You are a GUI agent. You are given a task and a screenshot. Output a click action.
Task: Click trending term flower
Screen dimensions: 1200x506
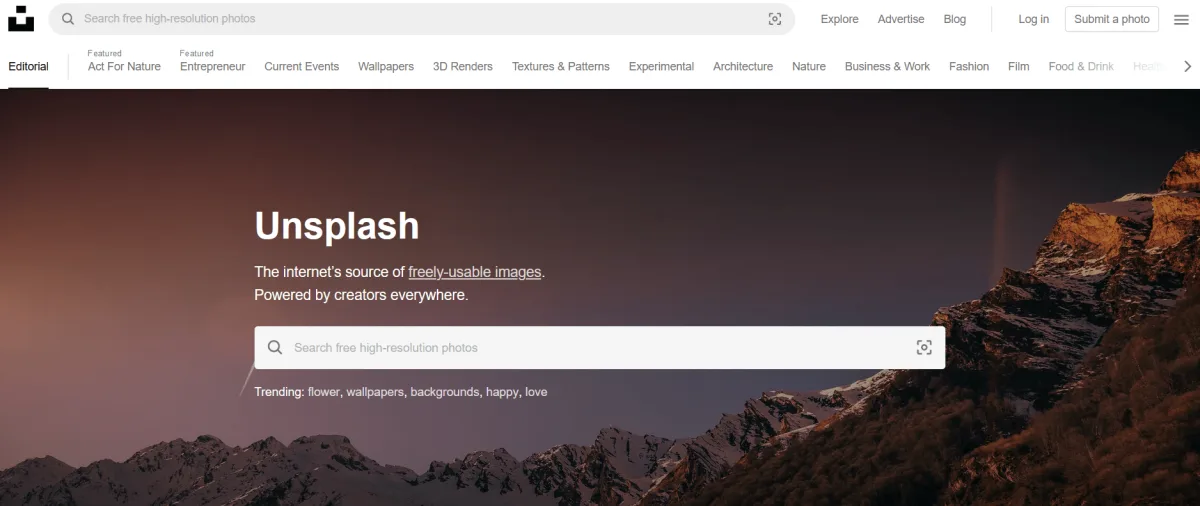324,392
